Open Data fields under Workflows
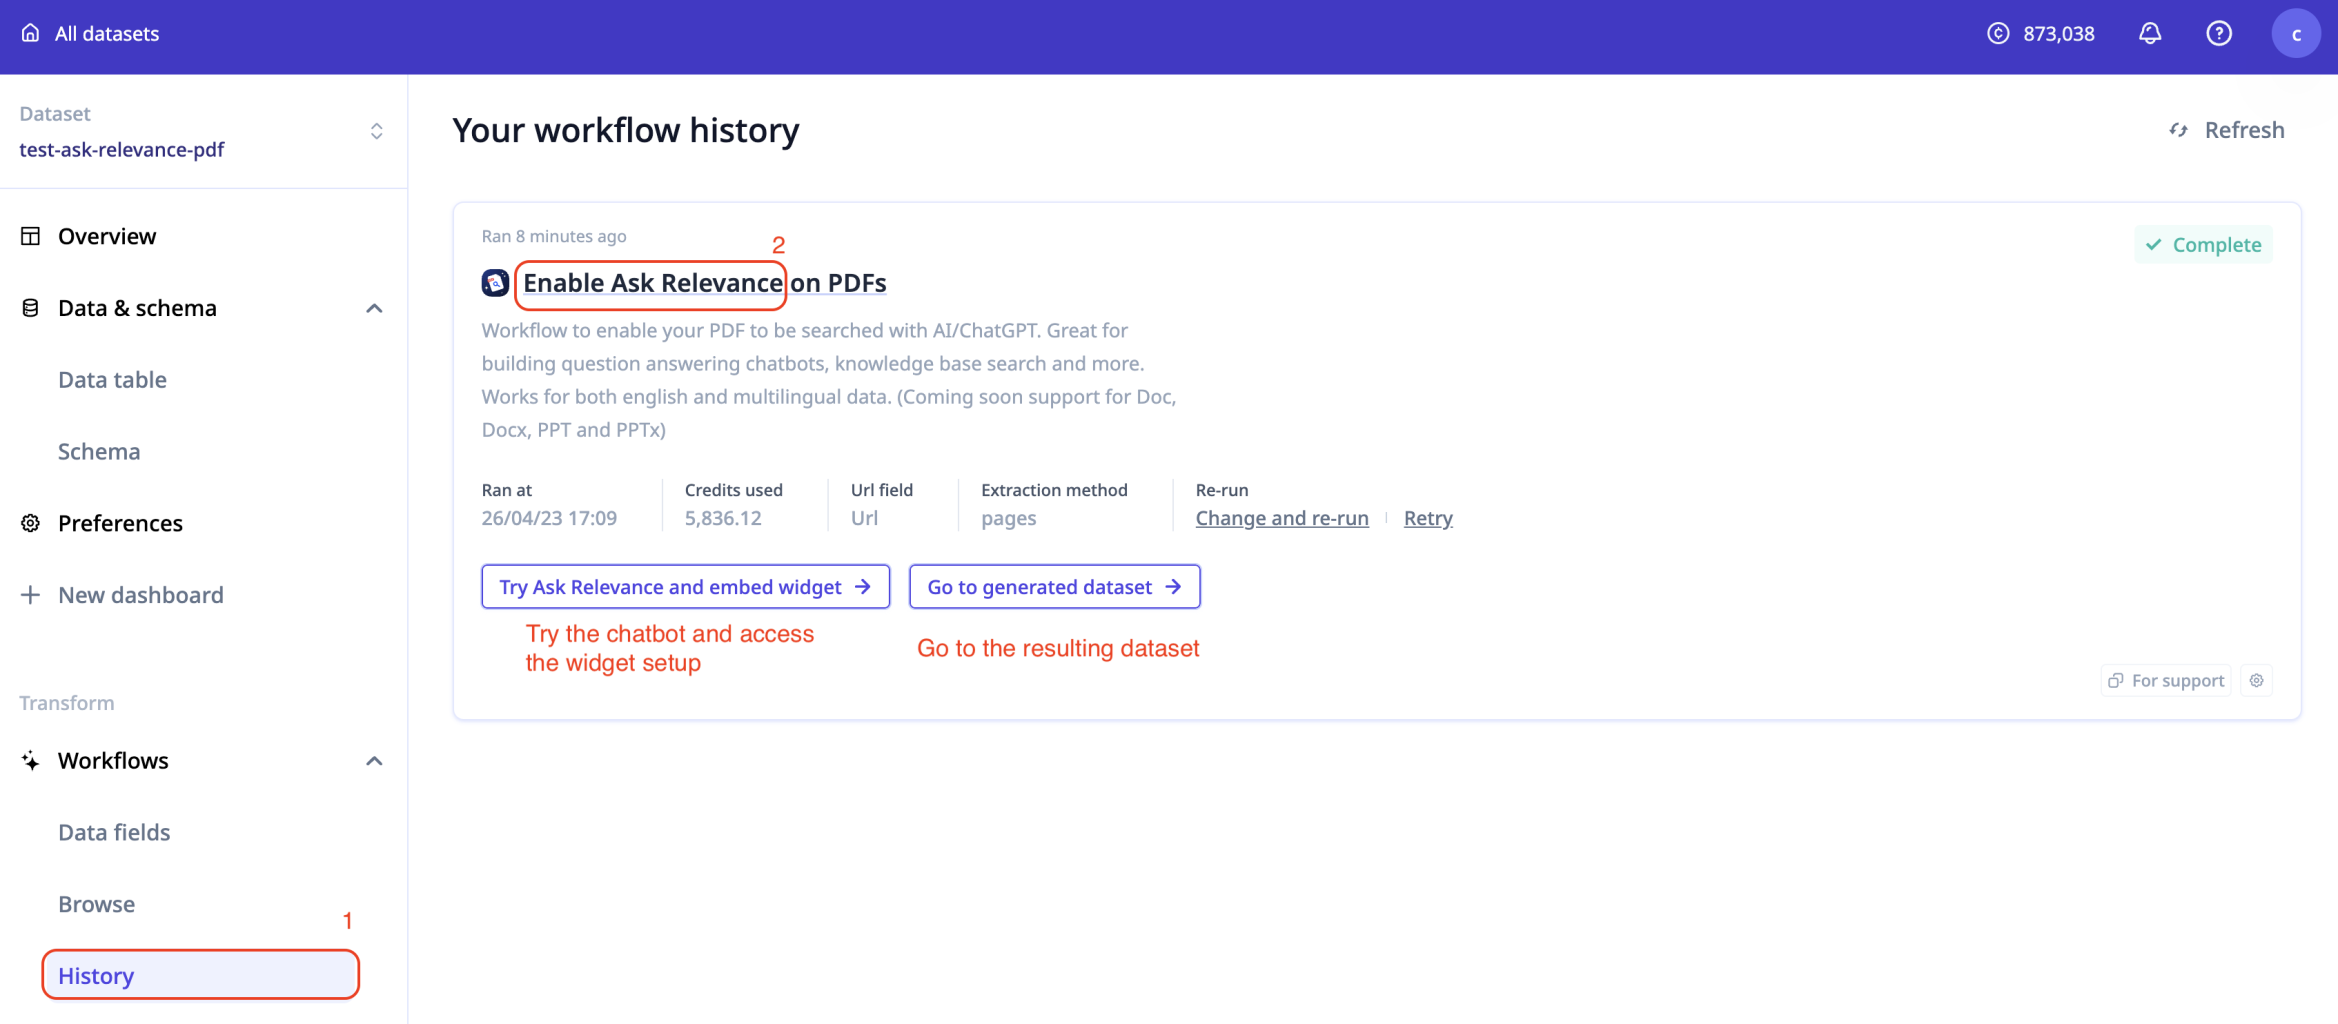The image size is (2338, 1024). coord(114,832)
